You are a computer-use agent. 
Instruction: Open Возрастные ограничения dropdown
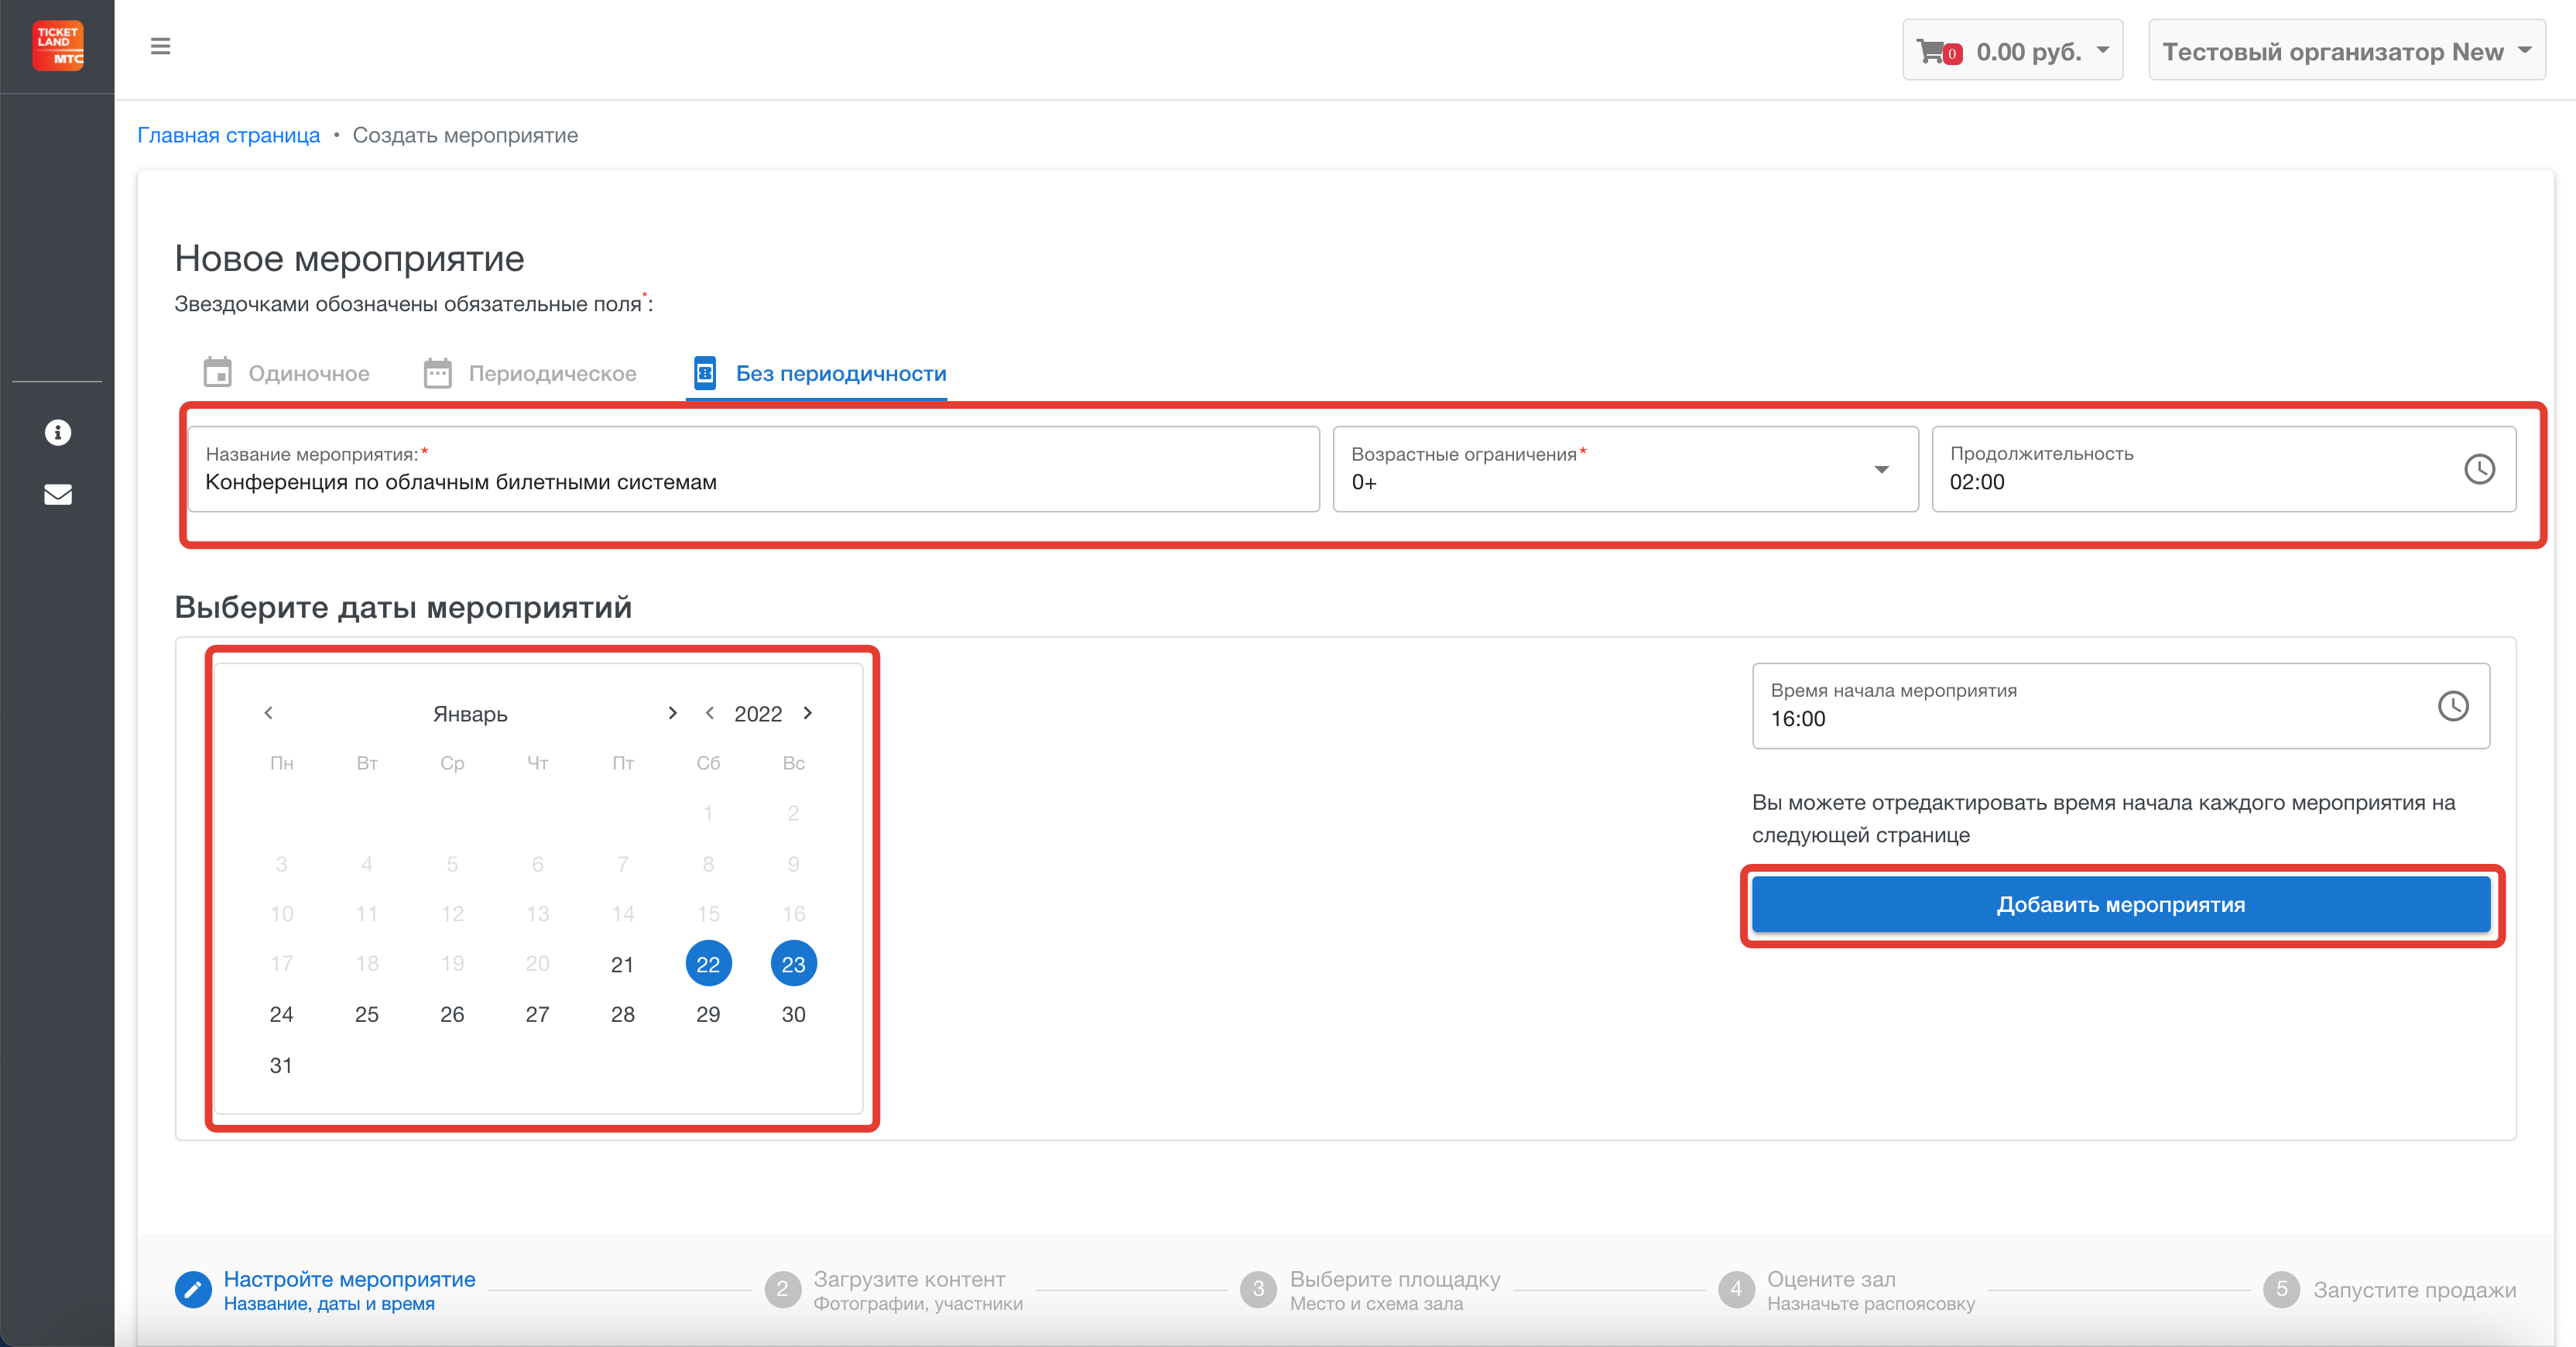tap(1625, 469)
